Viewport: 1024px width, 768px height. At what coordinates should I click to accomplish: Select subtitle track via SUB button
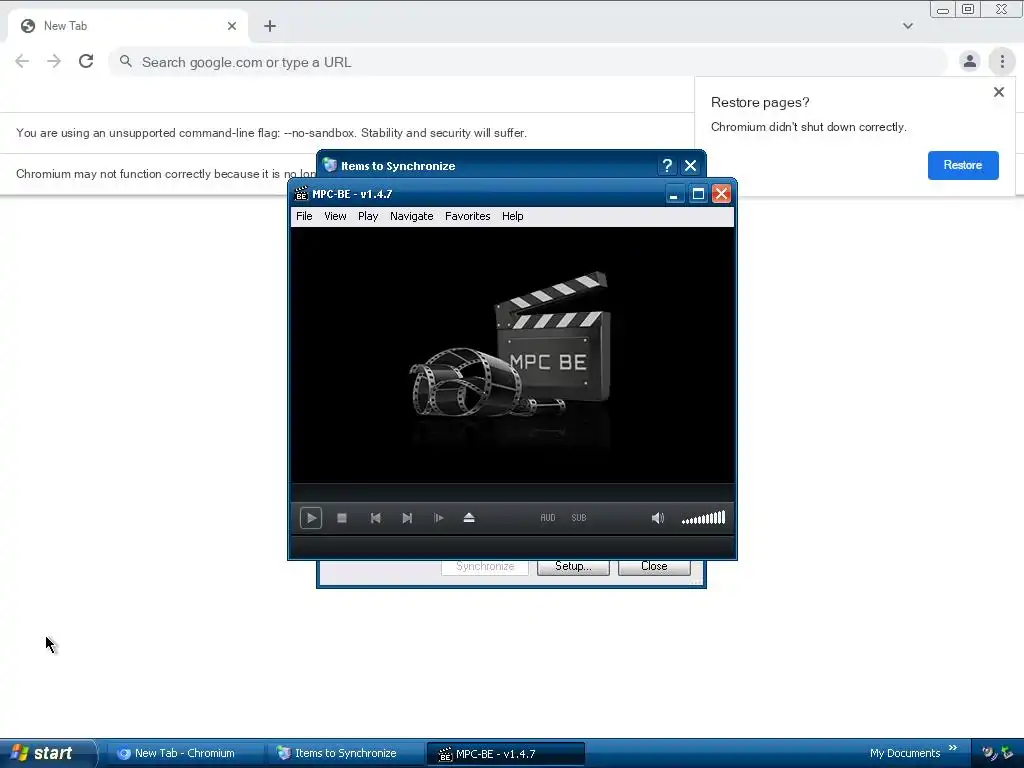pos(579,518)
